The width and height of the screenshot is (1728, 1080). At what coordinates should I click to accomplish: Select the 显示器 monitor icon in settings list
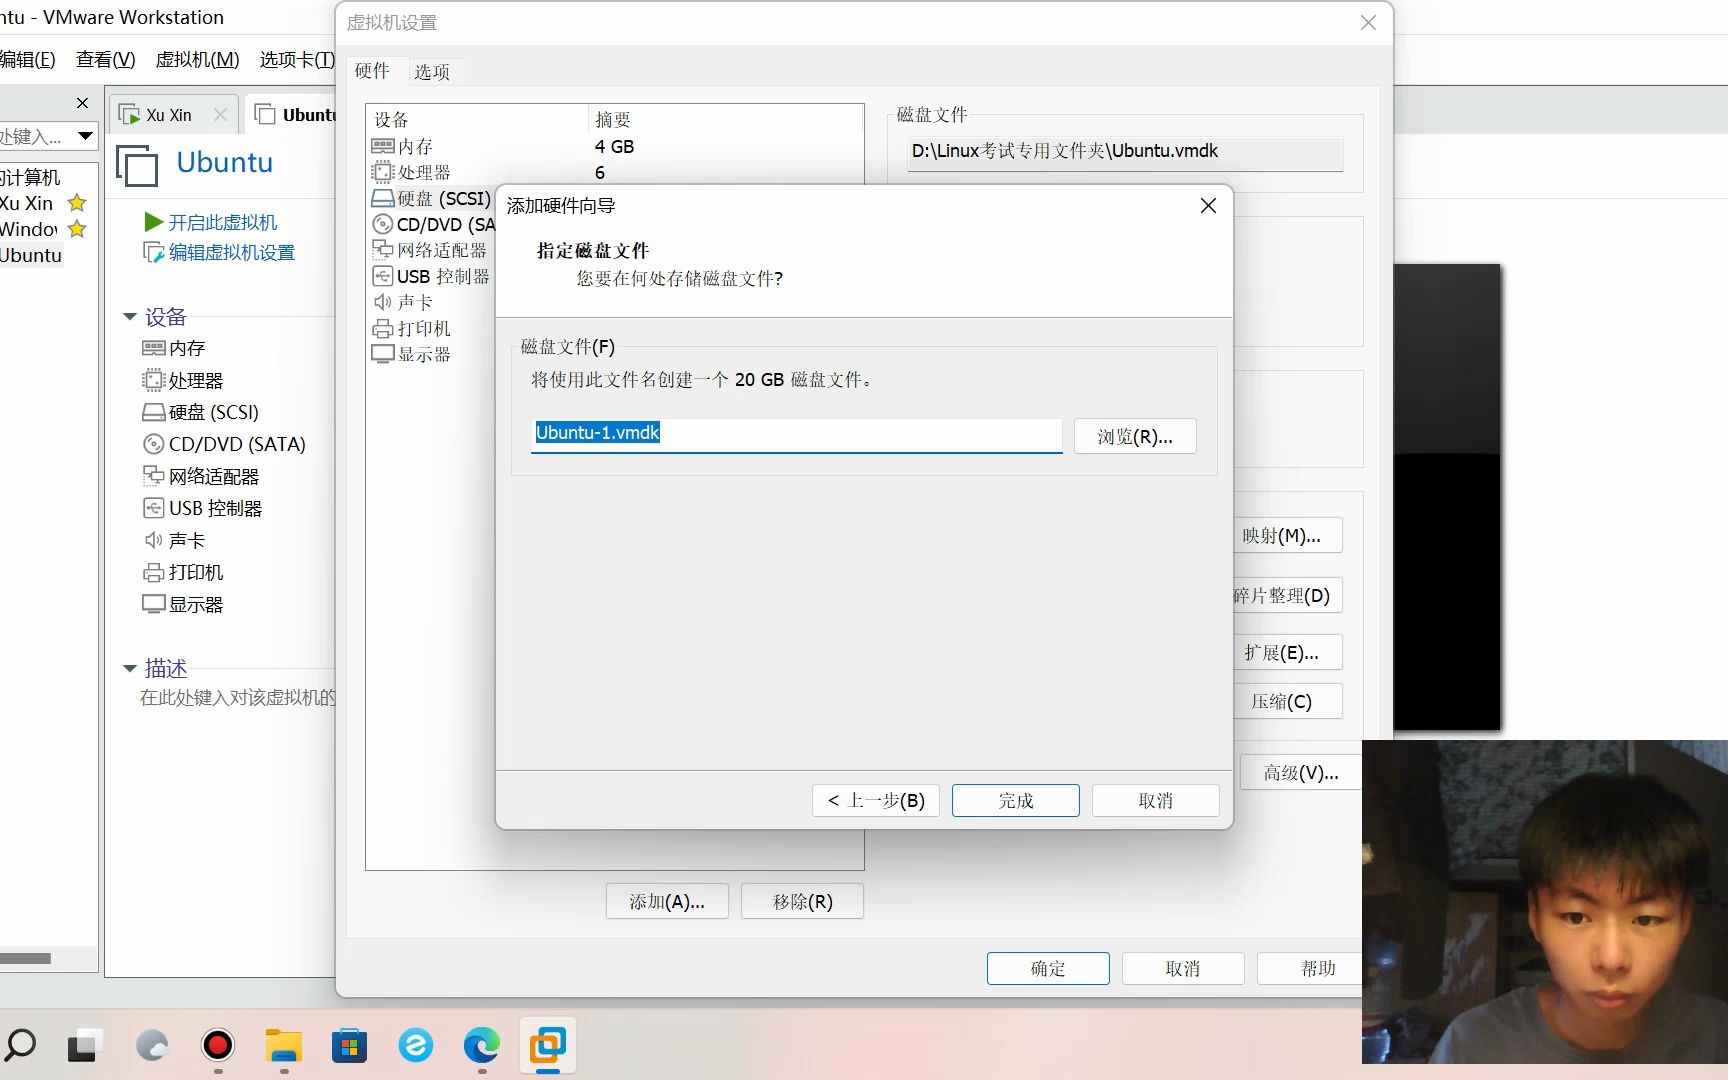click(382, 354)
